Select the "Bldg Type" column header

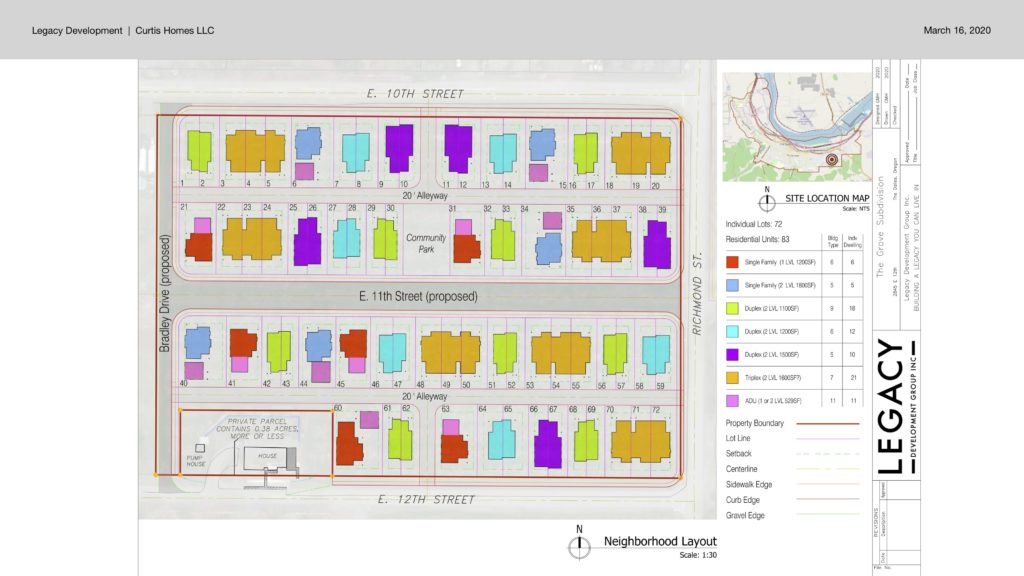click(x=833, y=242)
